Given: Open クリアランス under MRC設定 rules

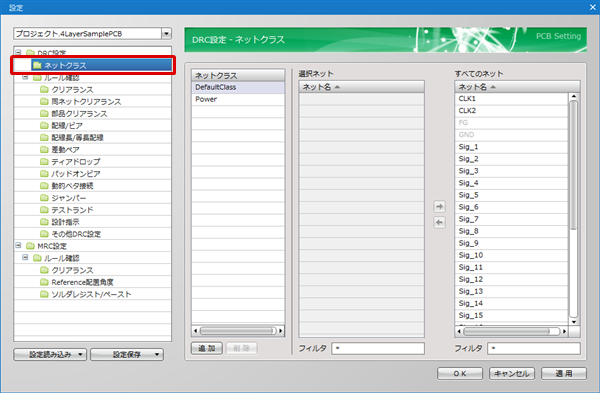Looking at the screenshot, I should (x=72, y=270).
